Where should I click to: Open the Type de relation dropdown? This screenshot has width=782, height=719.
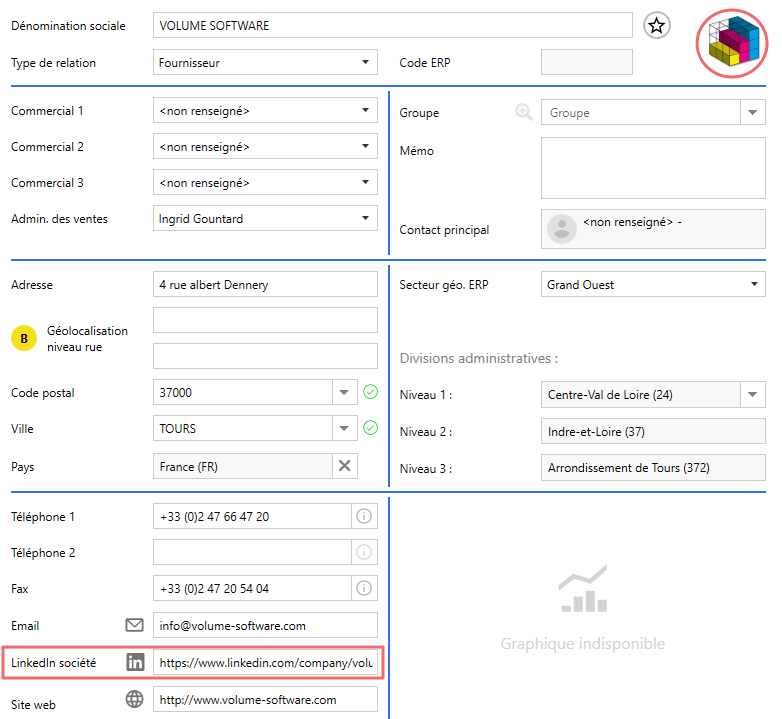[x=265, y=62]
